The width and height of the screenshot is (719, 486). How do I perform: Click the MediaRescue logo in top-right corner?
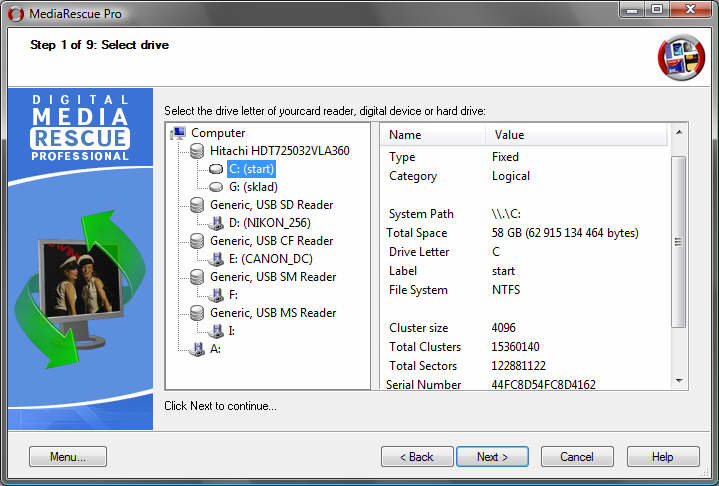pos(681,56)
